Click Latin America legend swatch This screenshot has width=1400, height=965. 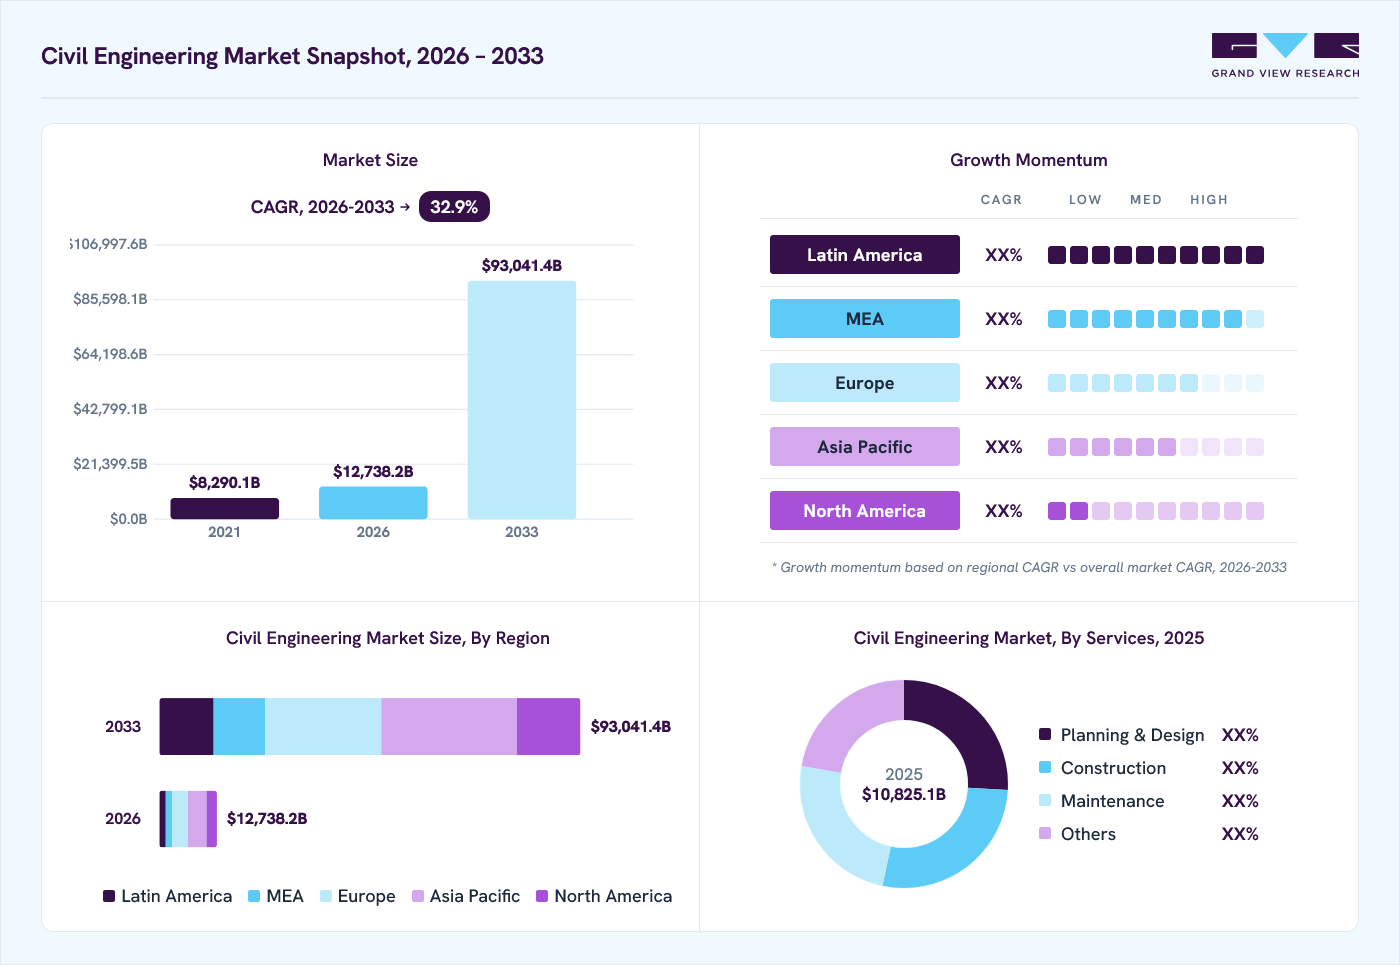tap(109, 896)
